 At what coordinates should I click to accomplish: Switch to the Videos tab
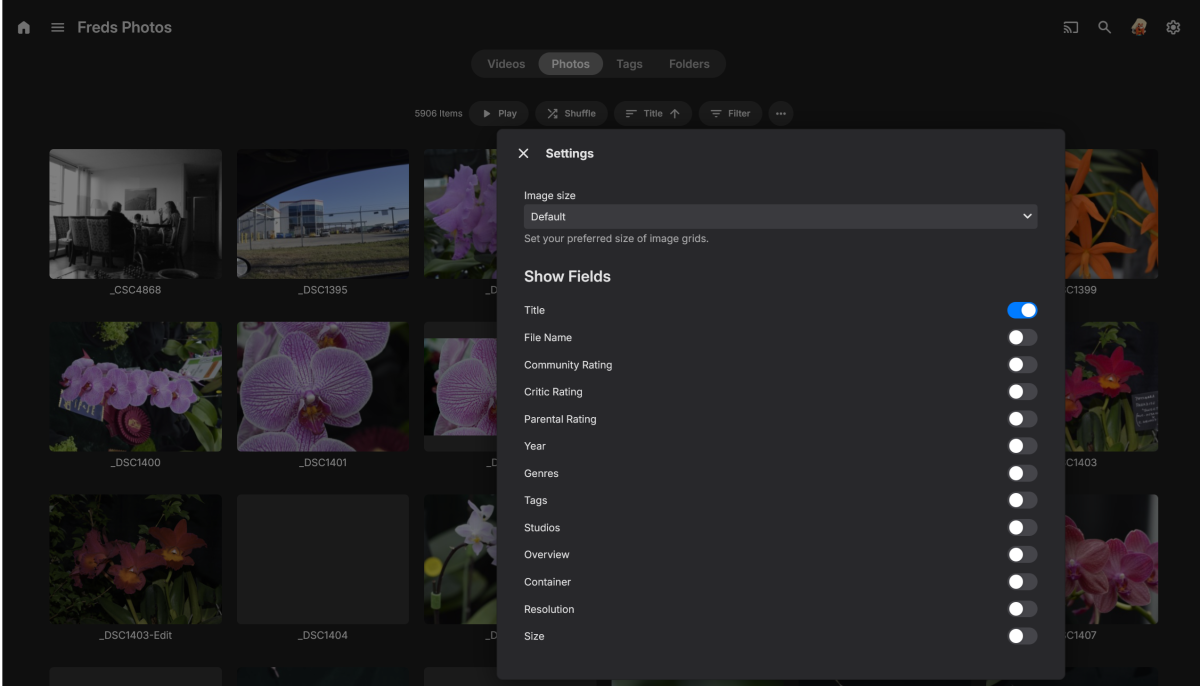click(x=506, y=64)
